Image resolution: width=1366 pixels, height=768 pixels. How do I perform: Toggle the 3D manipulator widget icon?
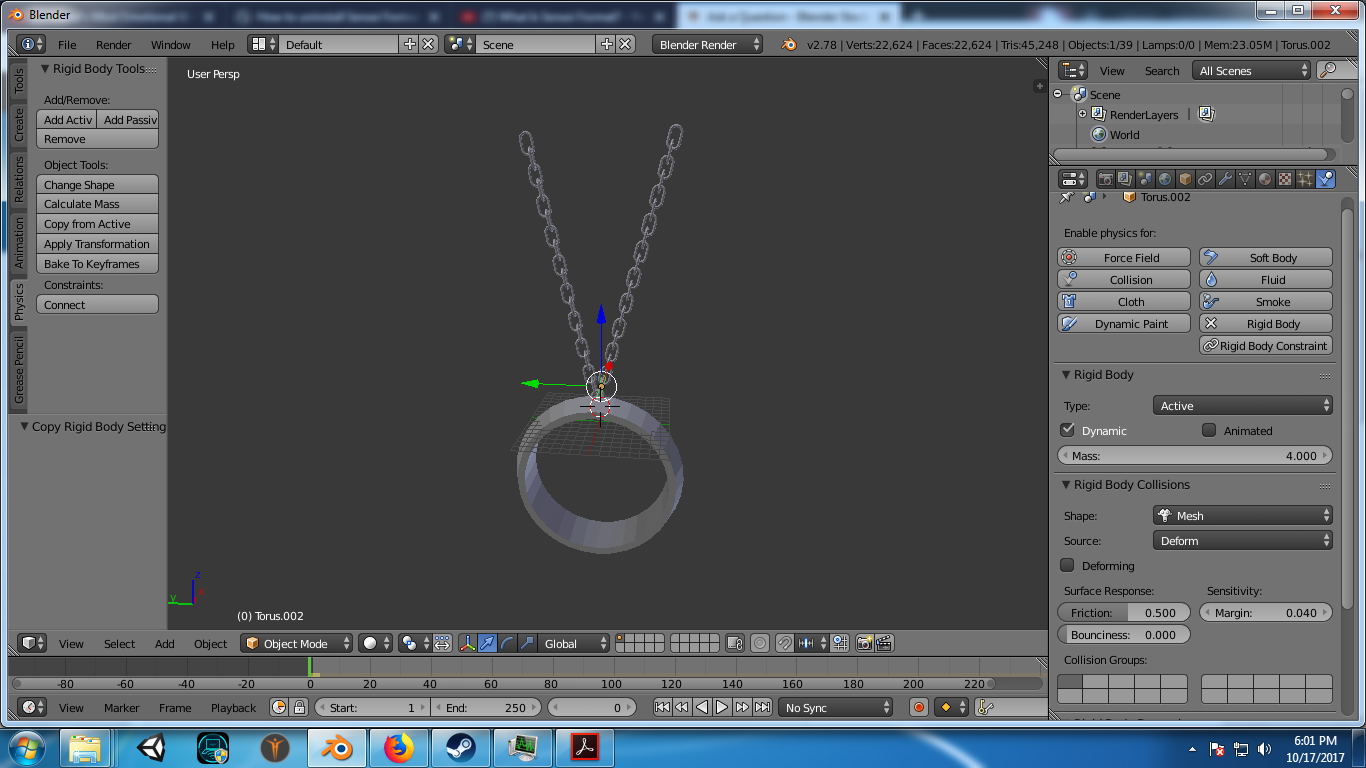[x=467, y=643]
